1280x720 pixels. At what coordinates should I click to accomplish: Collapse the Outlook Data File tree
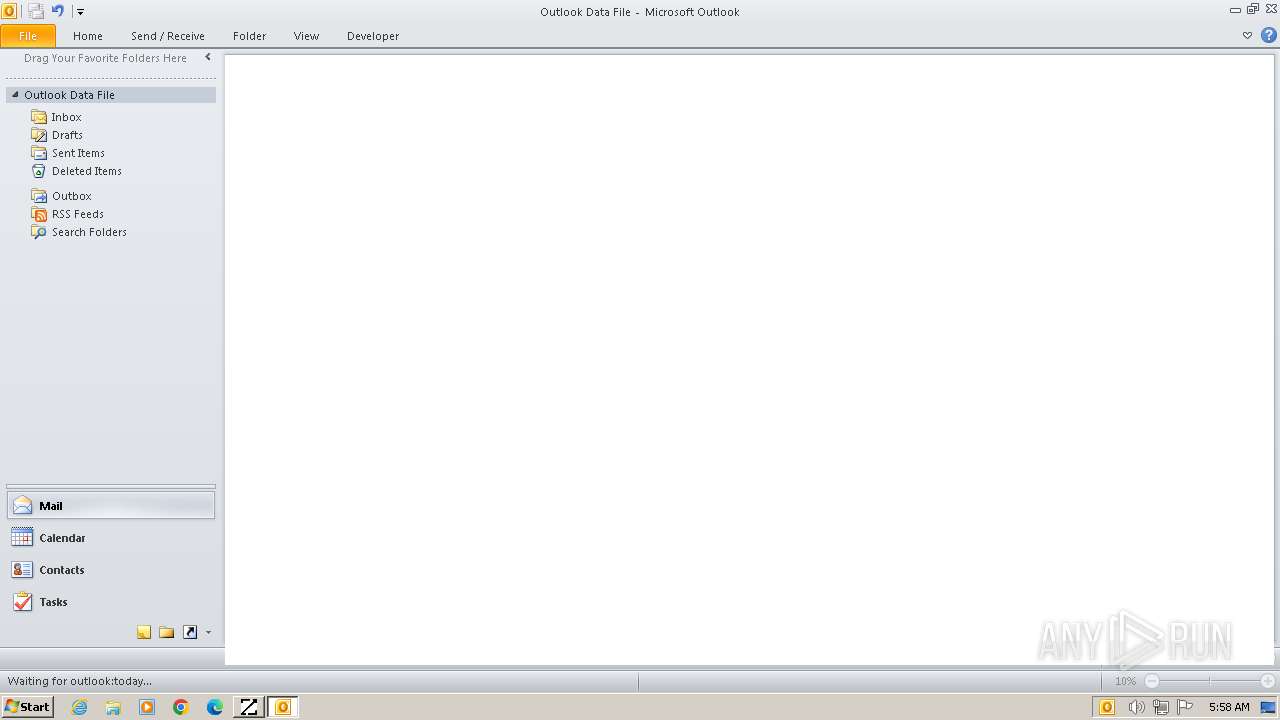pyautogui.click(x=15, y=95)
